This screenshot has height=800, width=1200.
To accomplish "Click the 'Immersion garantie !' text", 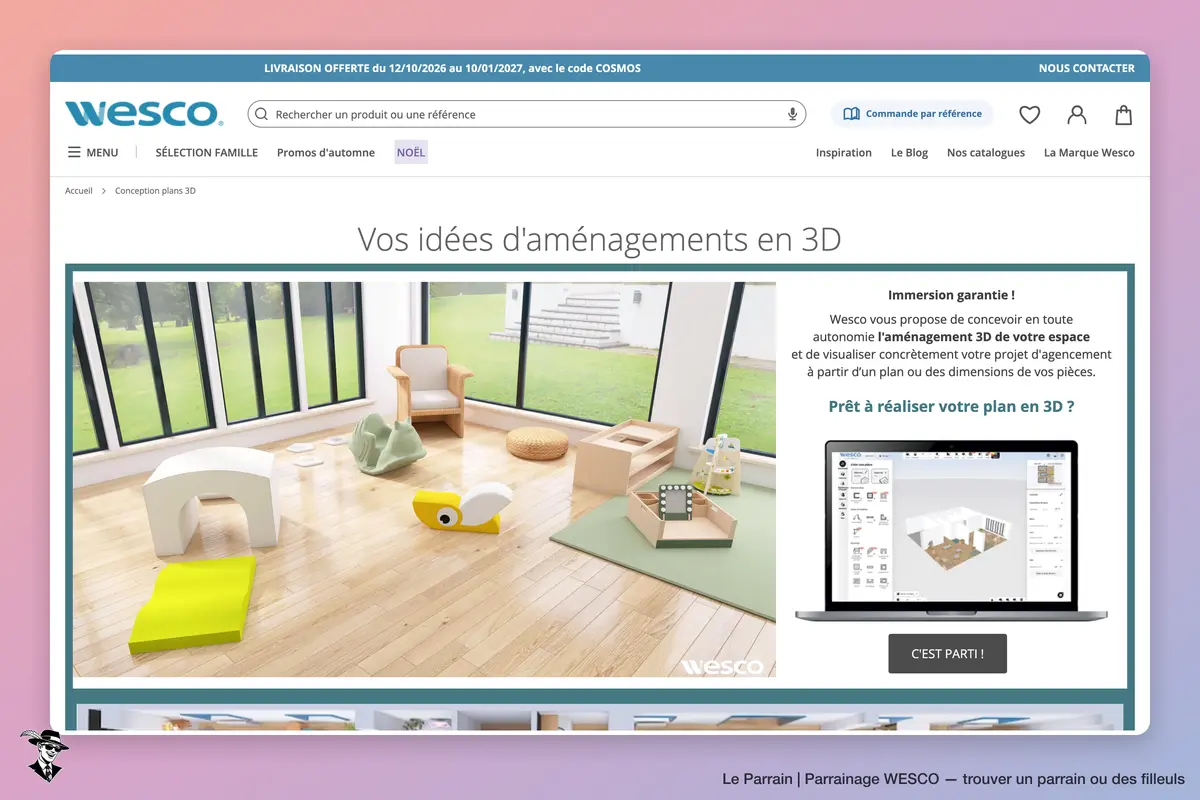I will click(951, 295).
